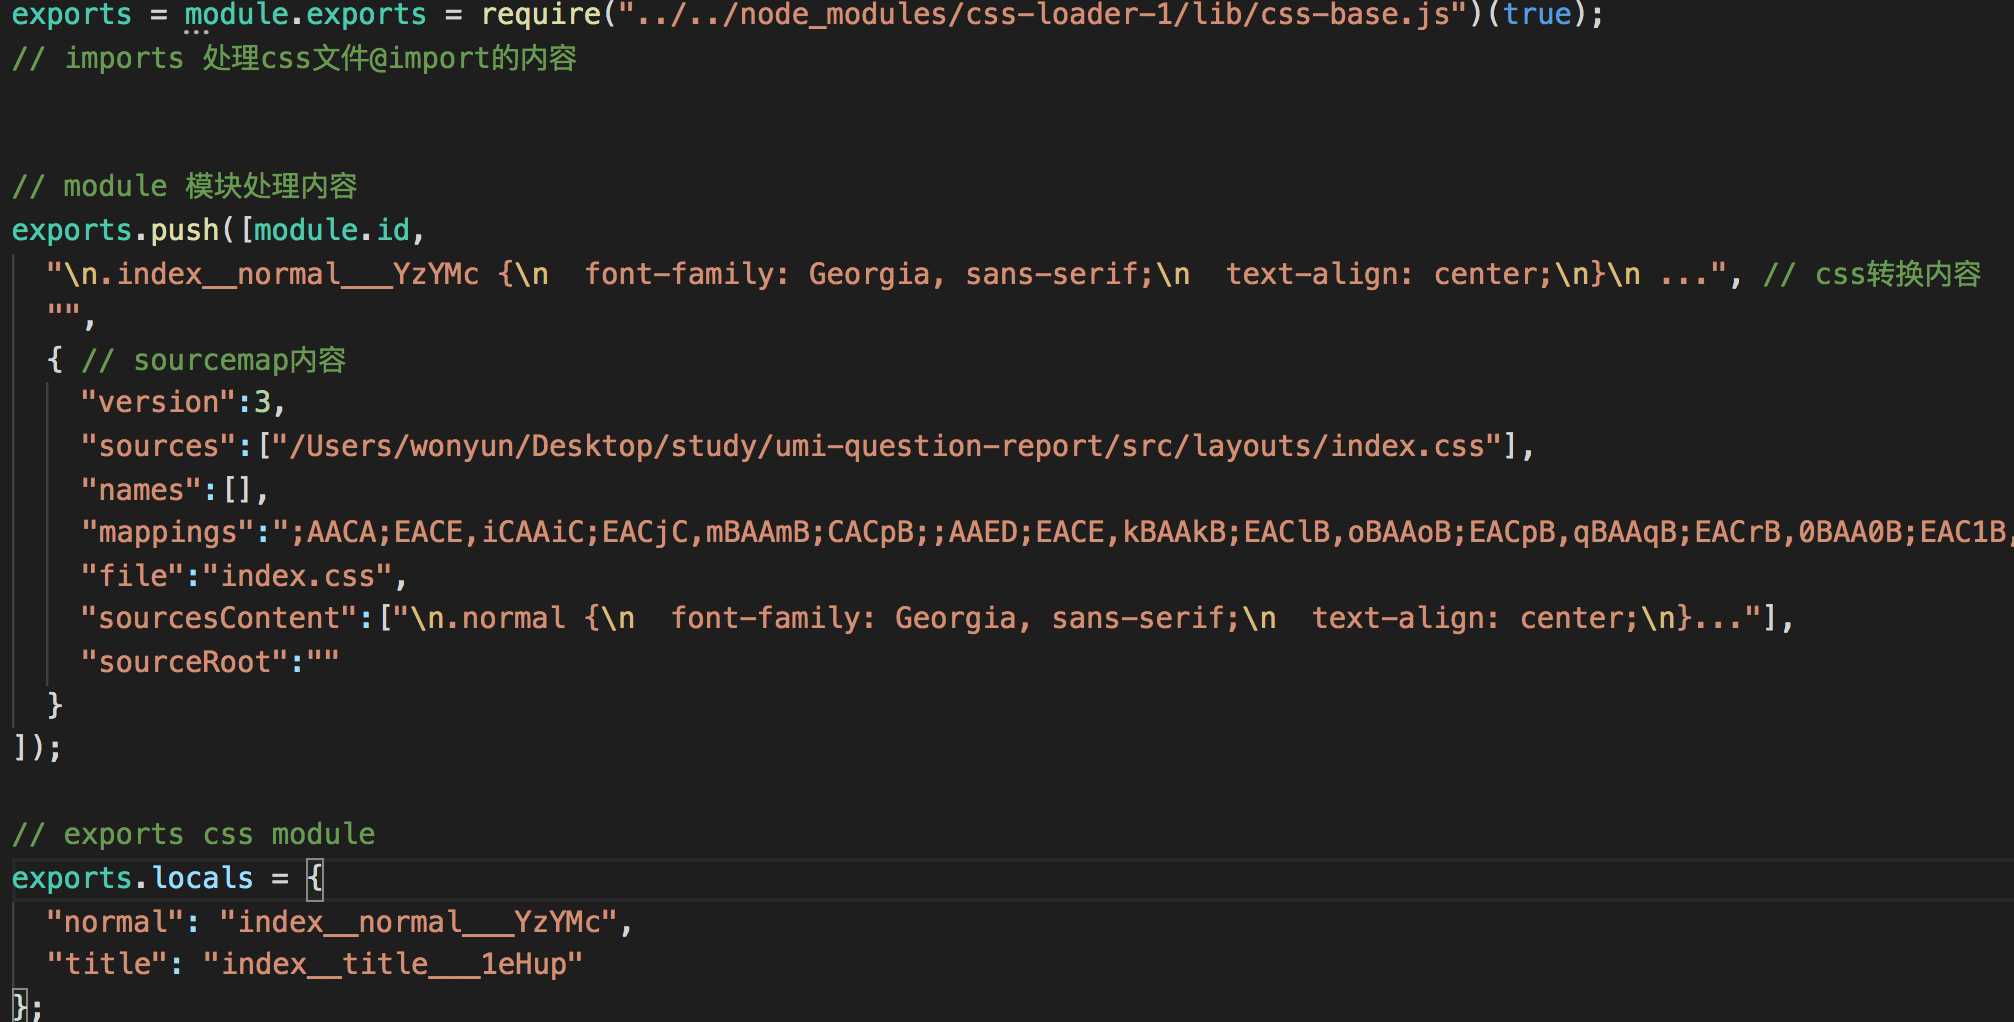2014x1022 pixels.
Task: Click the "title" value index__title___1eHup
Action: point(393,964)
